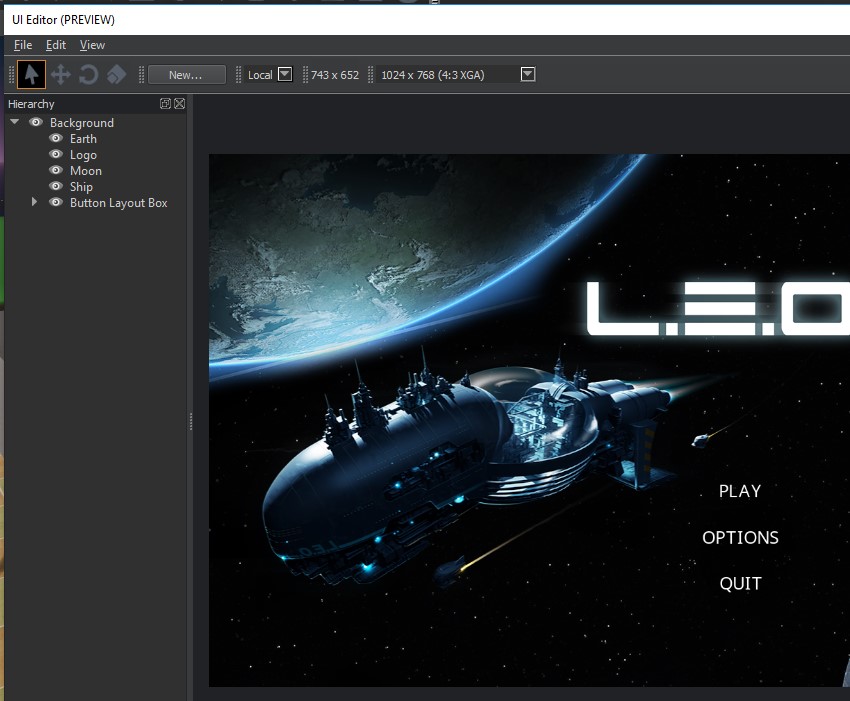Collapse the Background tree node

click(13, 122)
